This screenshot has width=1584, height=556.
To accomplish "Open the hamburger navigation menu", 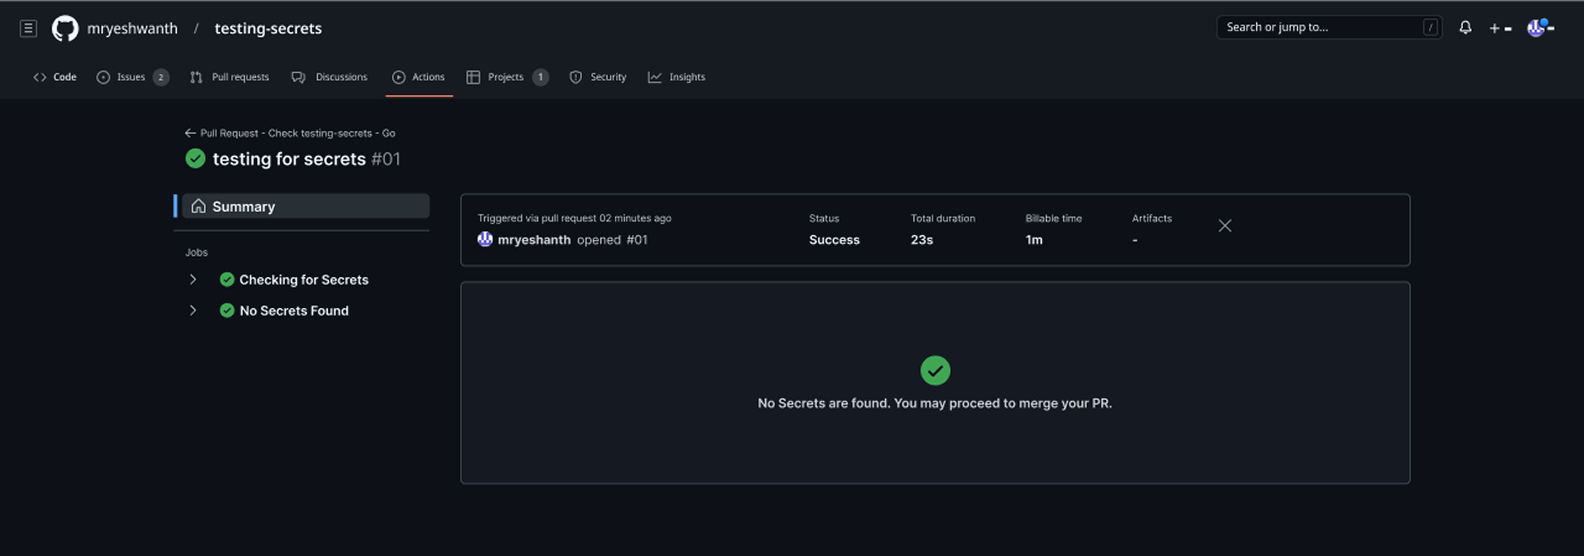I will pos(28,28).
